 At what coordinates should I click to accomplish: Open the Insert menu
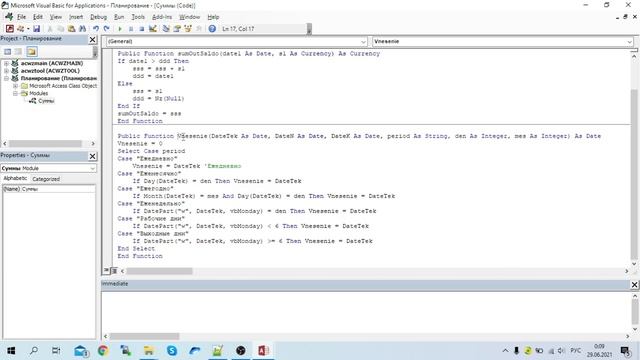[76, 17]
